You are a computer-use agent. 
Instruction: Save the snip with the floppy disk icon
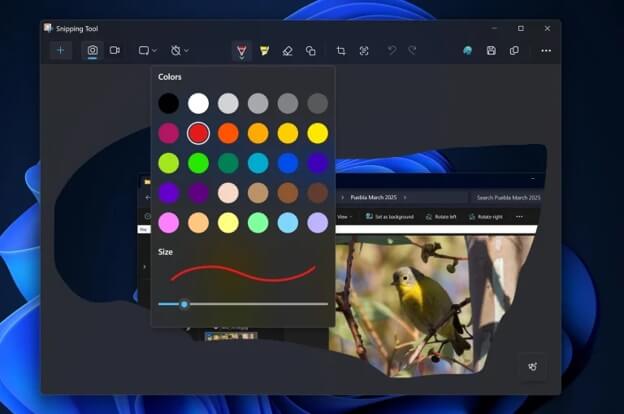[x=491, y=51]
